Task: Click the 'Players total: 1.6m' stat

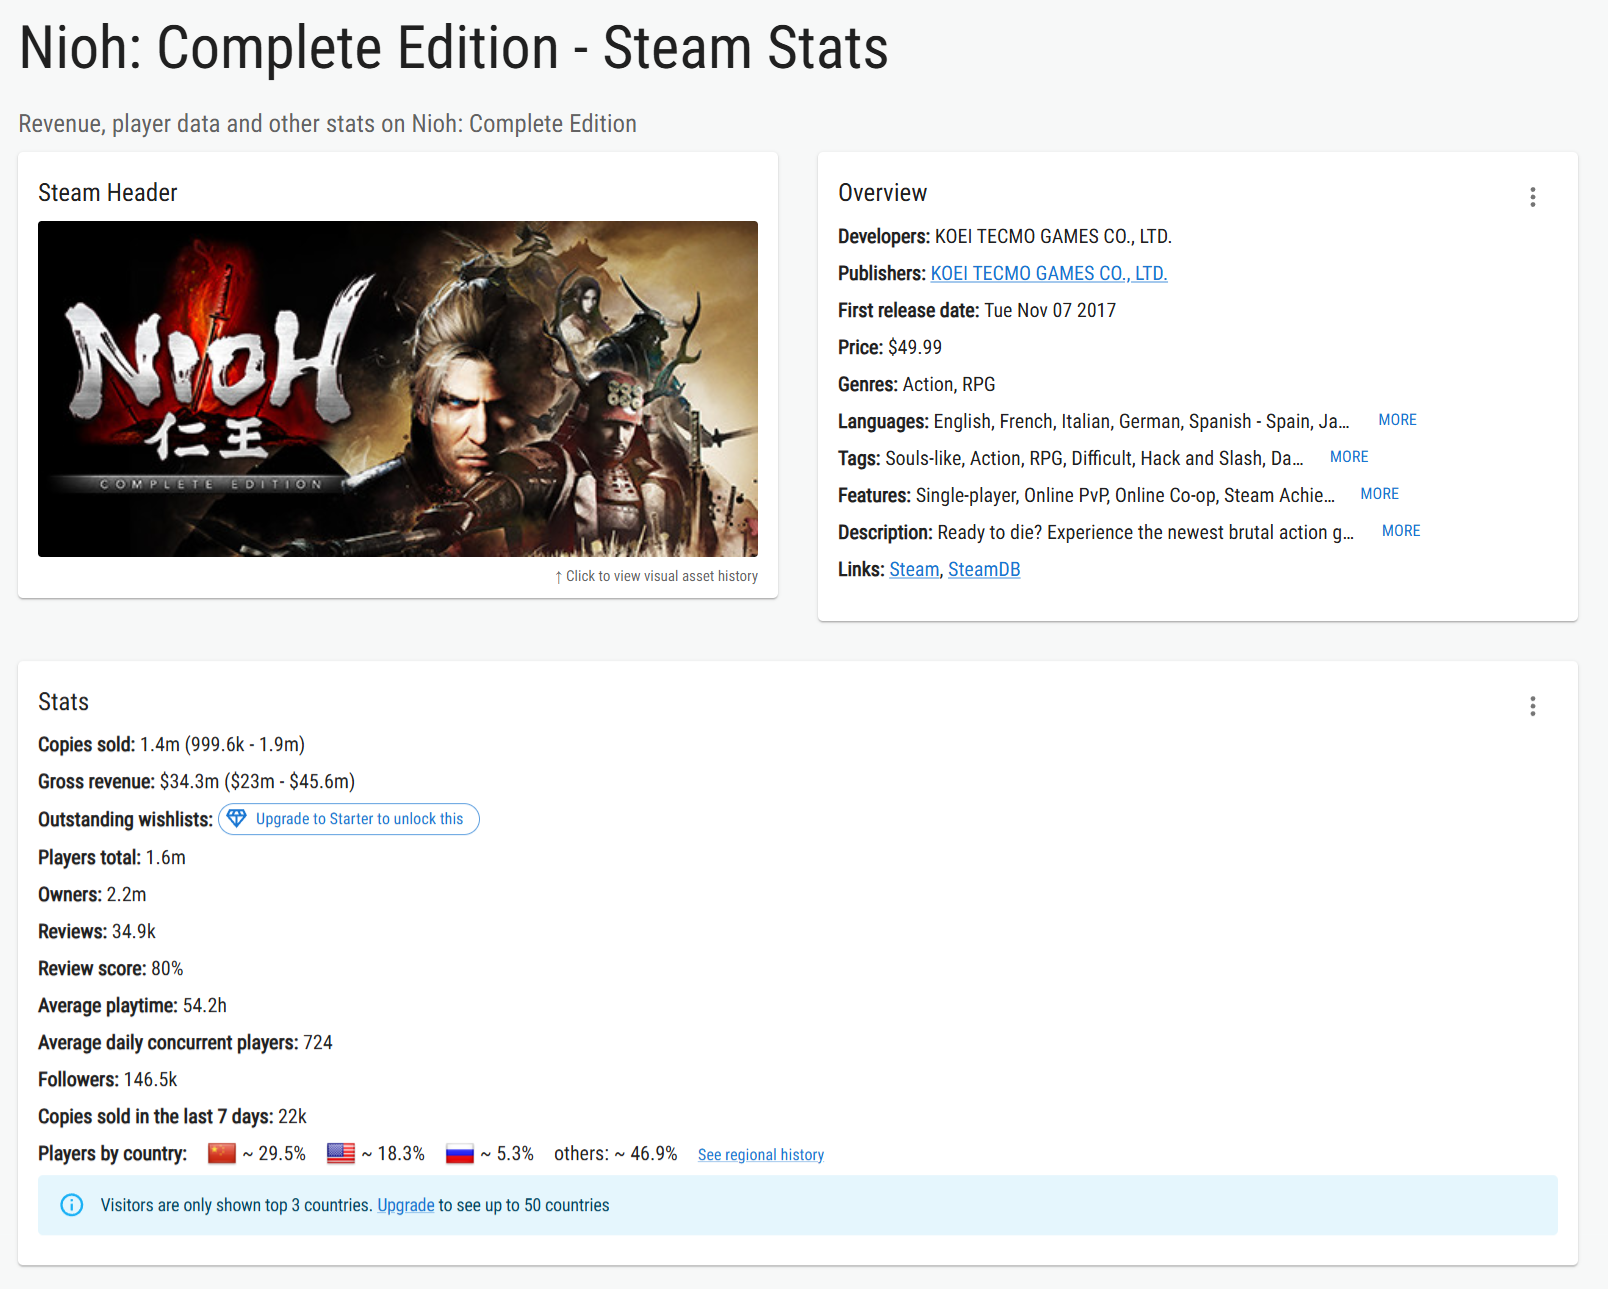Action: click(112, 858)
